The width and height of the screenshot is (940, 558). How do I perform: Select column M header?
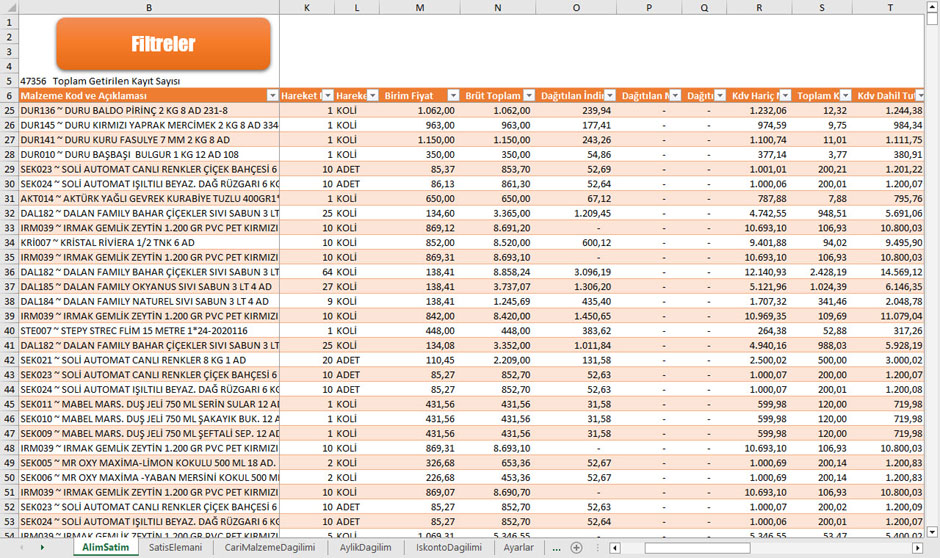(420, 7)
